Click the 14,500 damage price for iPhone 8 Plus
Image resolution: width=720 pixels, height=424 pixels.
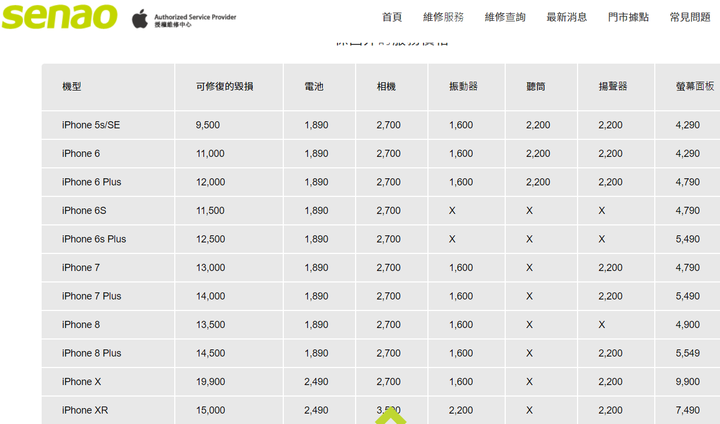point(210,353)
